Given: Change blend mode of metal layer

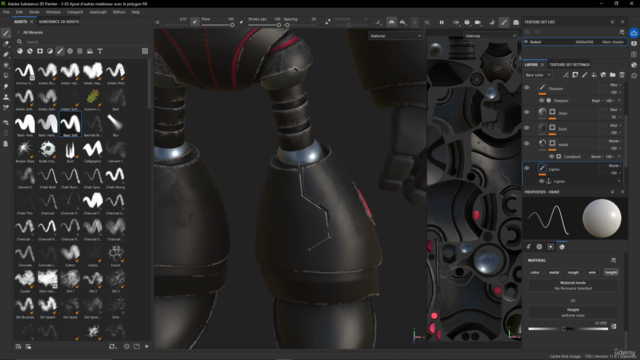Looking at the screenshot, I should pyautogui.click(x=614, y=141).
